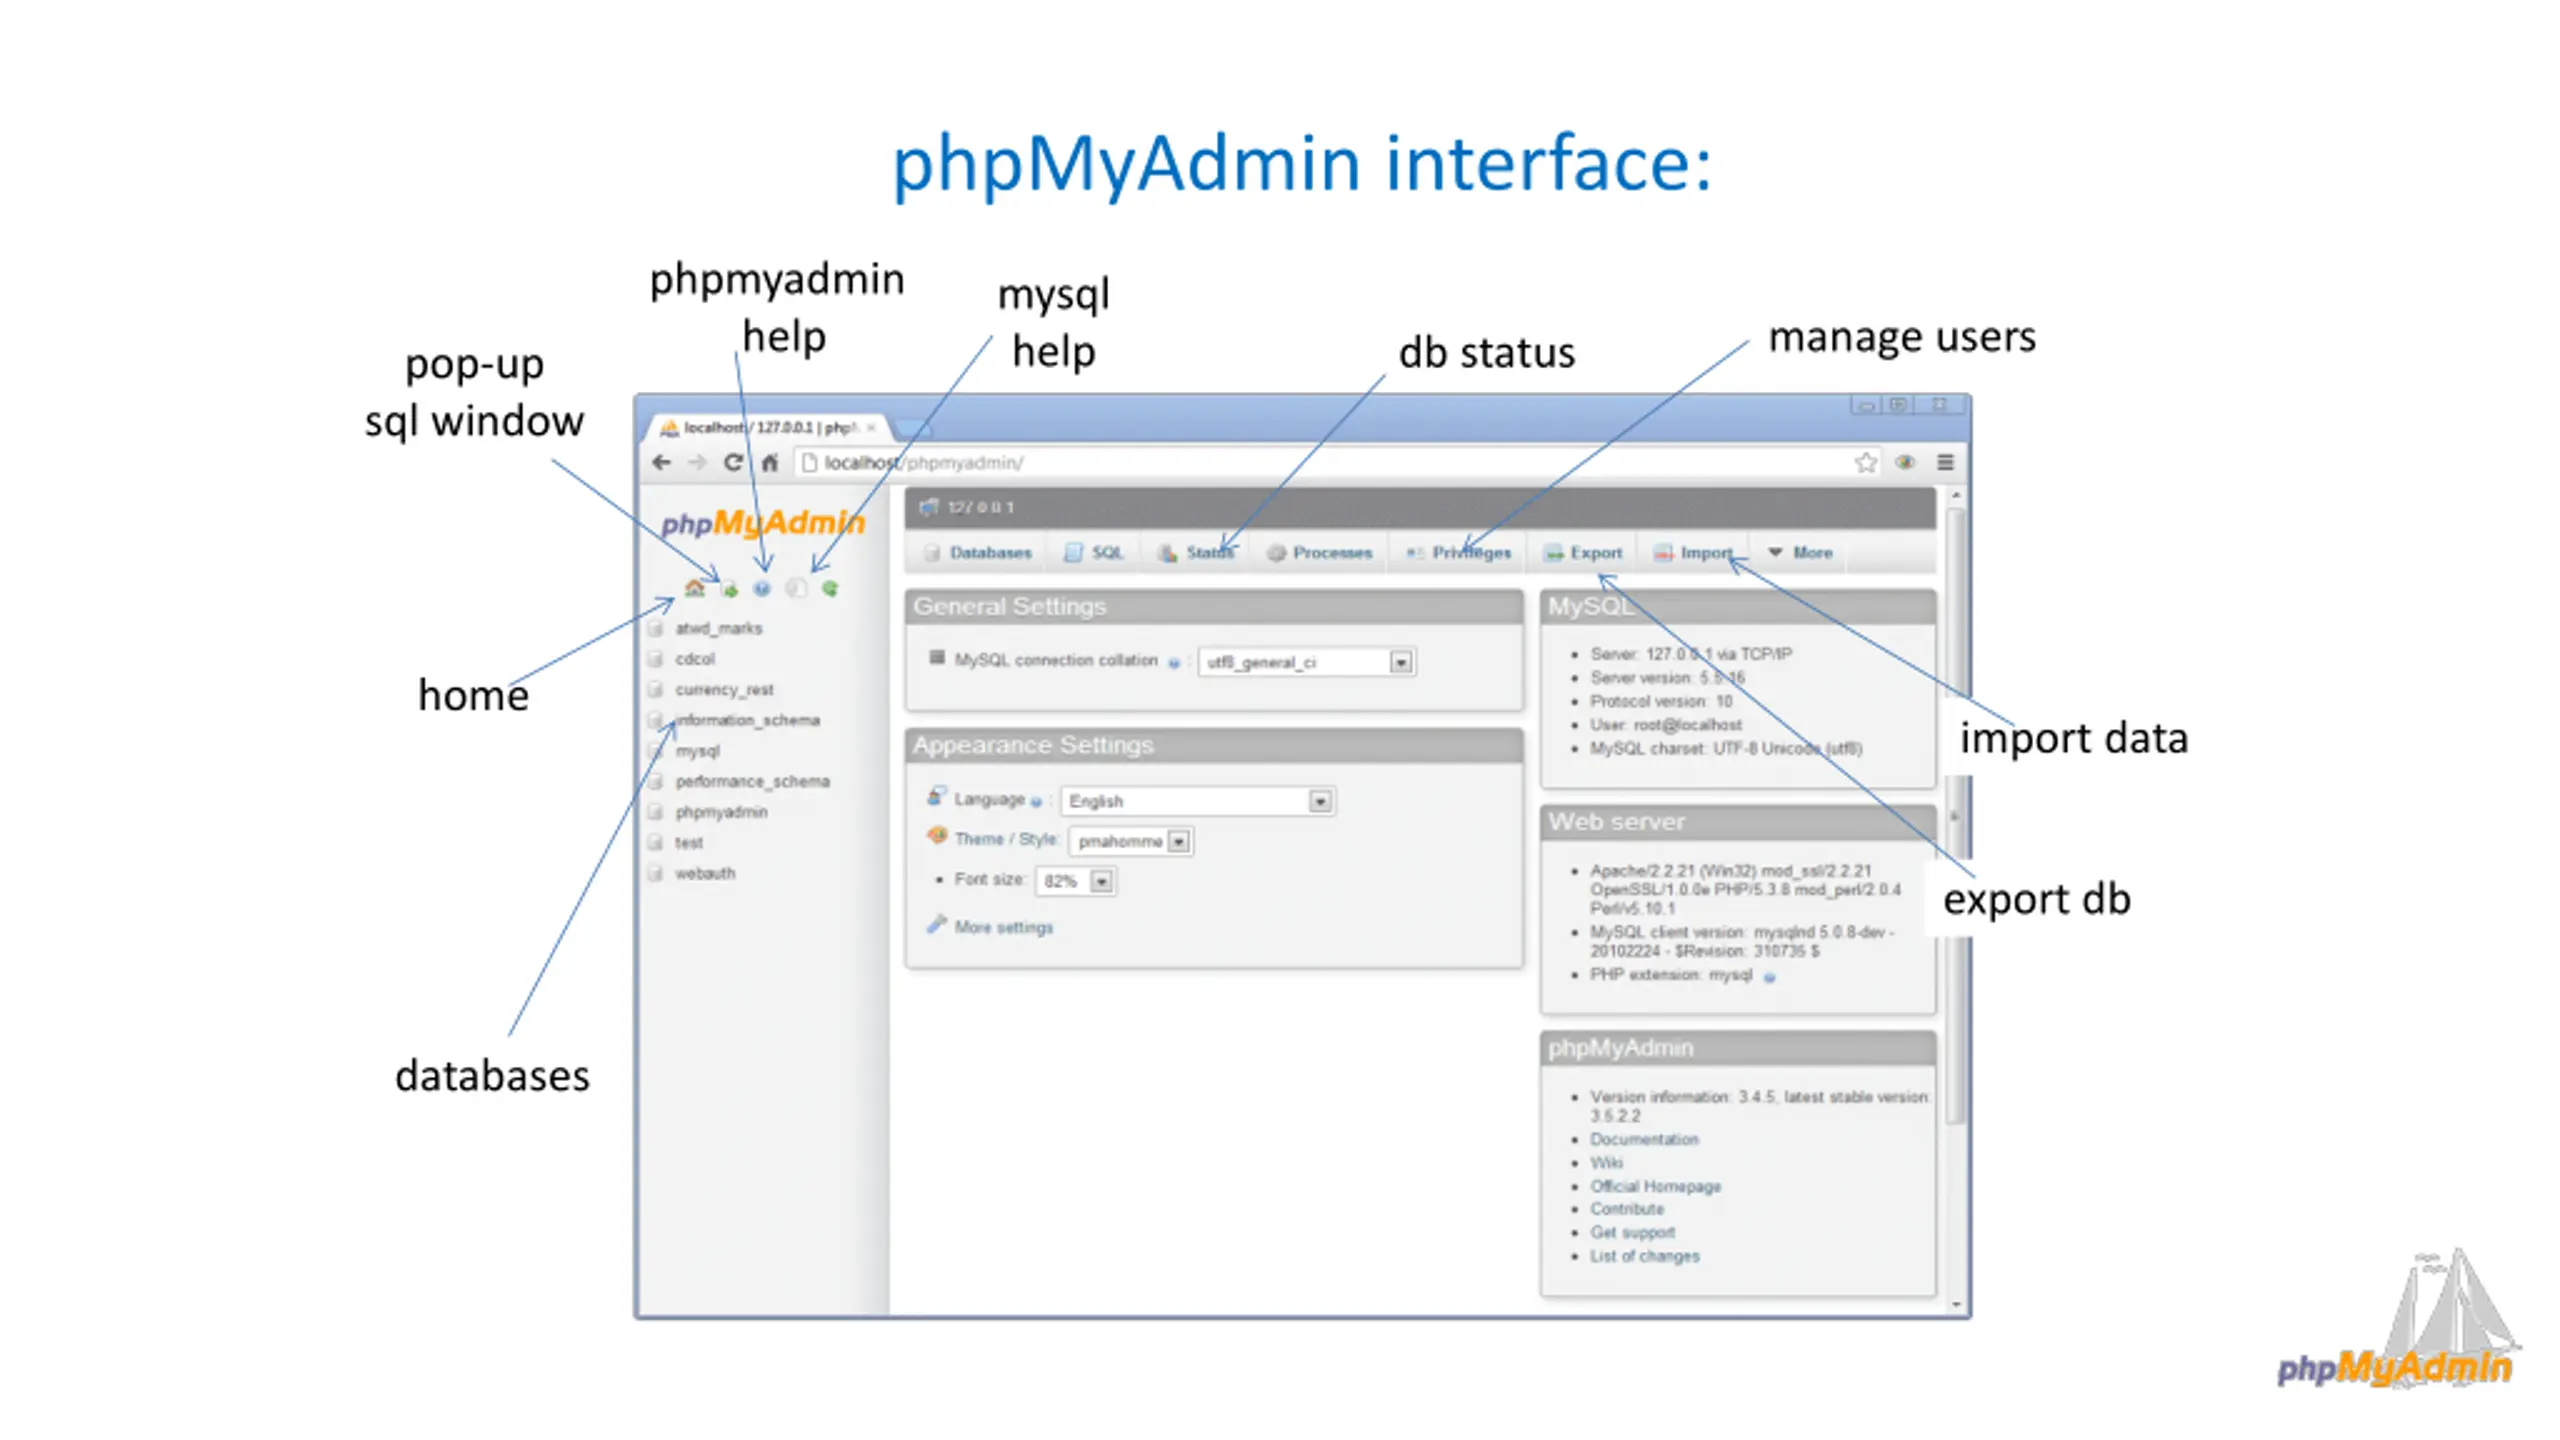Screen dimensions: 2560x1440
Task: Click the Get support link
Action: point(1632,1232)
